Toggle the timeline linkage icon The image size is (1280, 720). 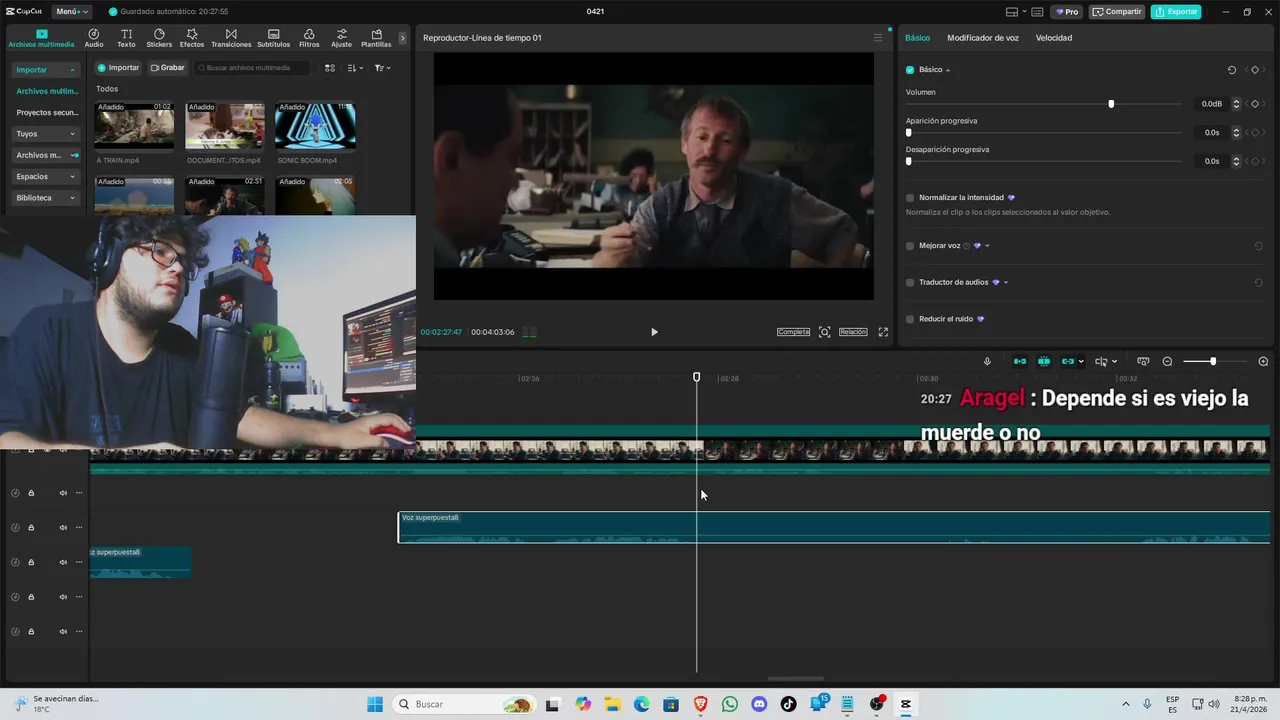pos(1068,362)
